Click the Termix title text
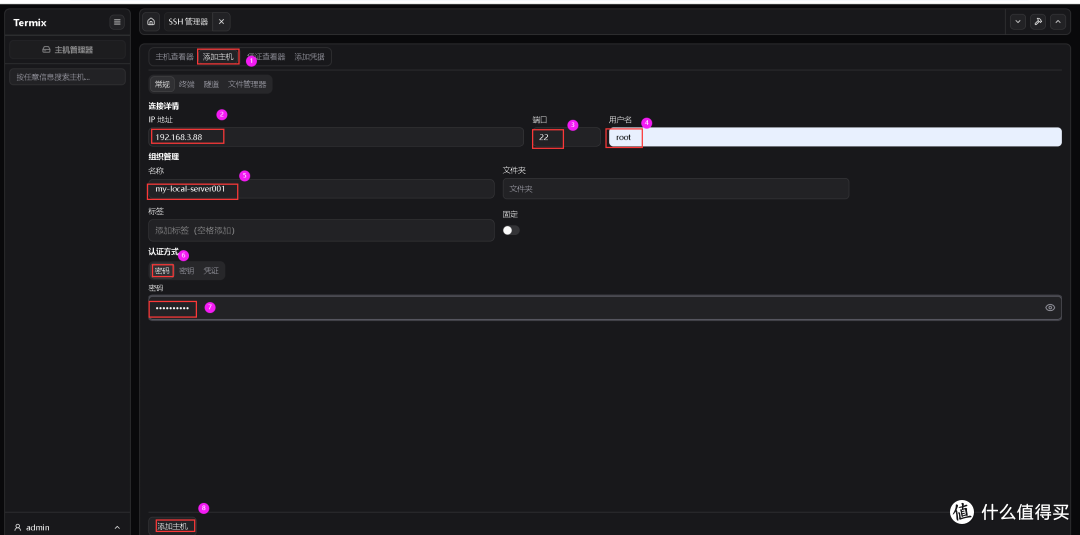 click(30, 23)
